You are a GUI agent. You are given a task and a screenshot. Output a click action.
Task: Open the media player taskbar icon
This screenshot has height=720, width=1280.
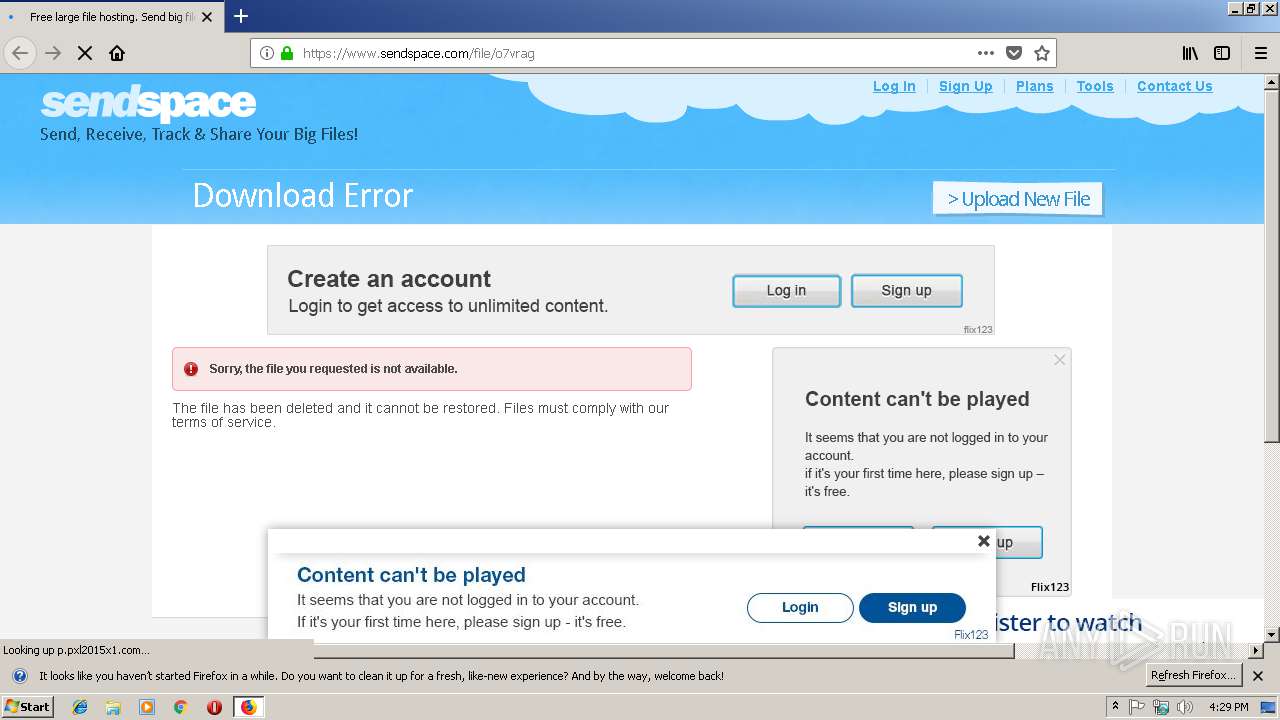click(x=147, y=707)
